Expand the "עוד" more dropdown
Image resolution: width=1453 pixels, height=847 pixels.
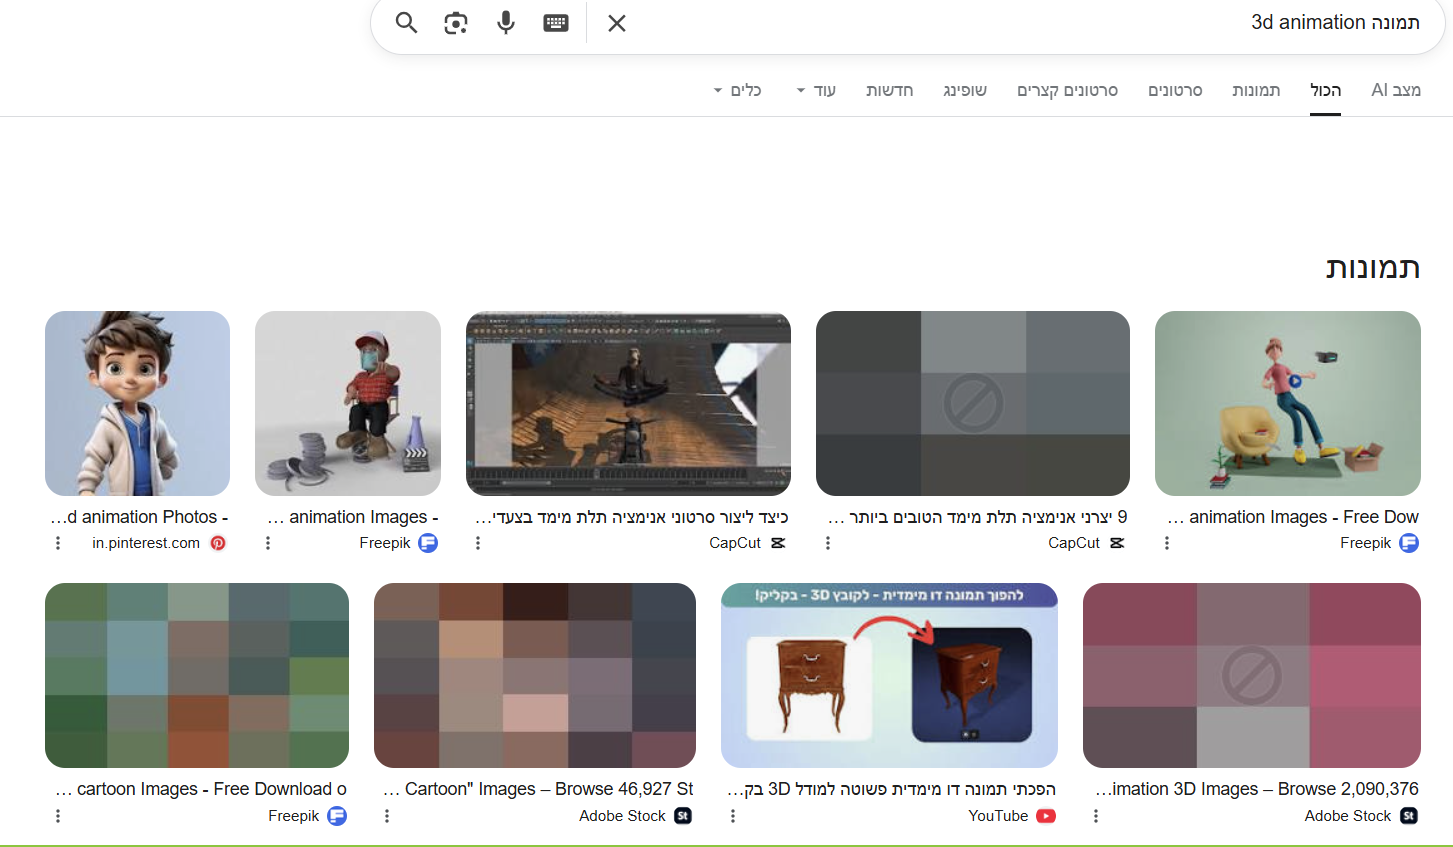coord(816,90)
